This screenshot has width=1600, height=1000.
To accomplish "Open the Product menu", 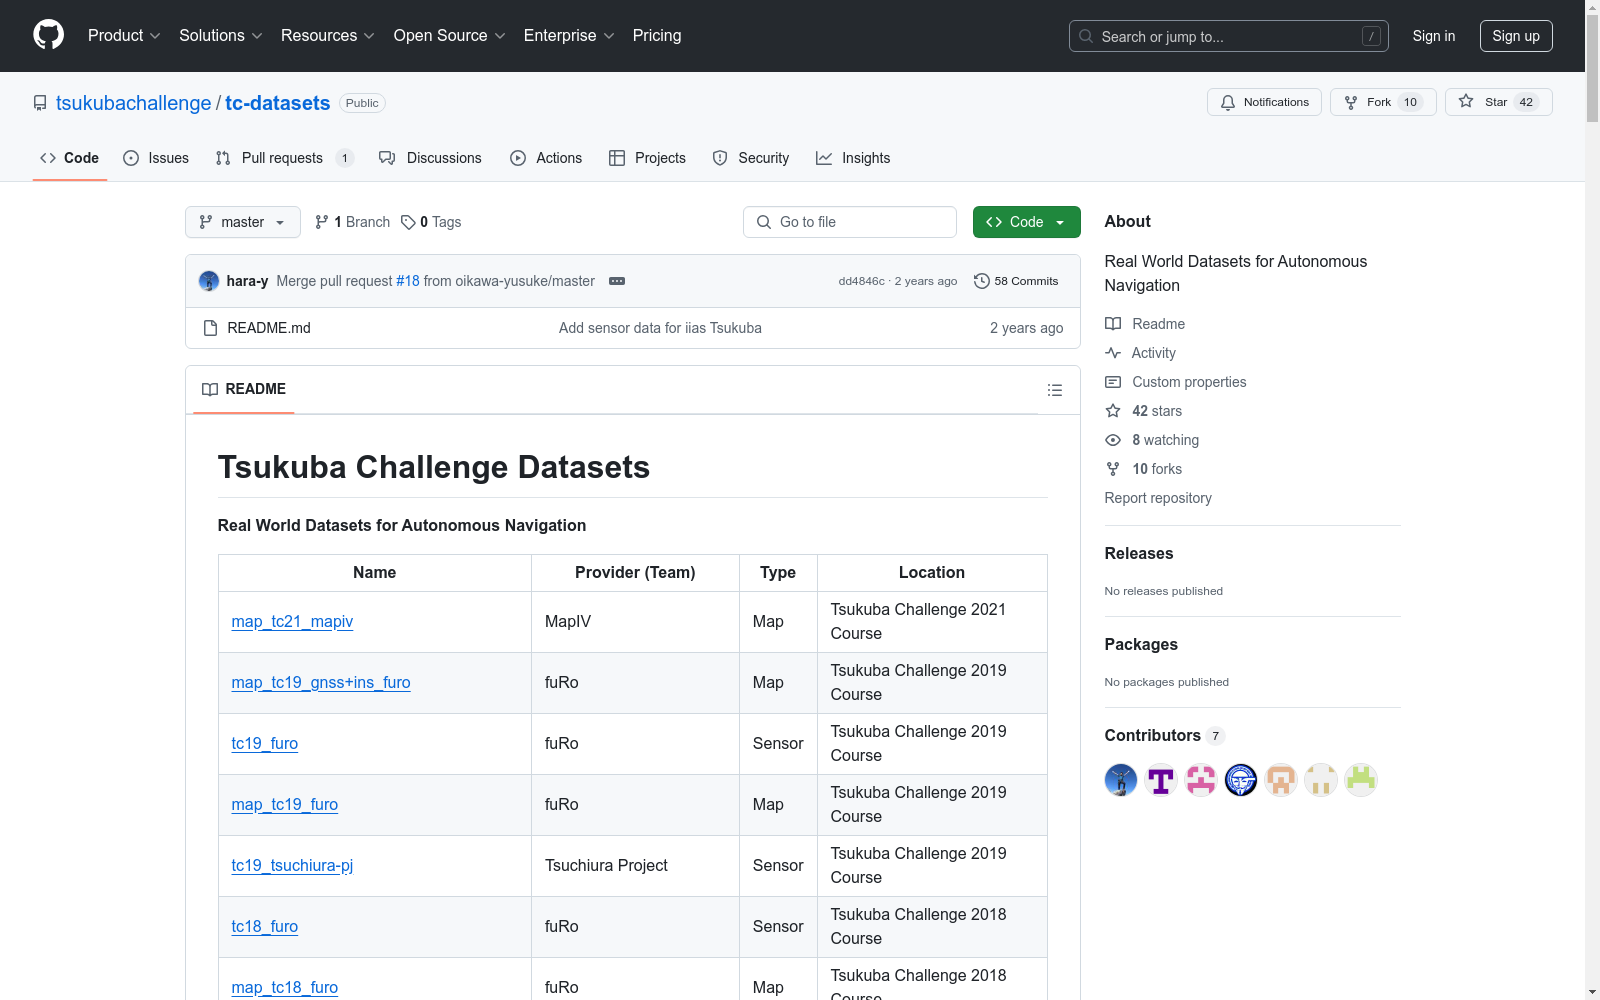I will tap(124, 36).
